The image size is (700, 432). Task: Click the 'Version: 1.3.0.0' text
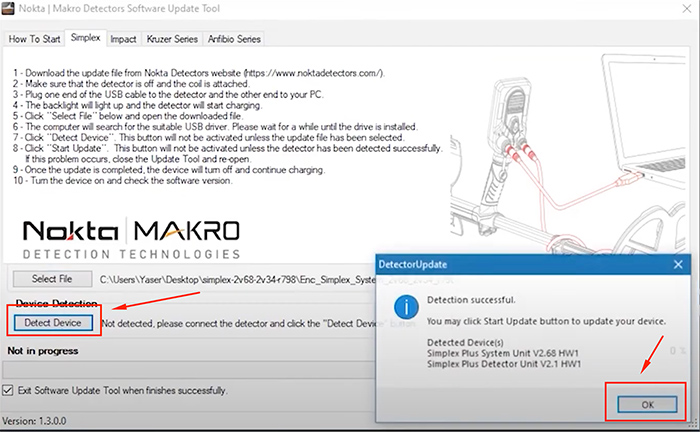(x=34, y=421)
